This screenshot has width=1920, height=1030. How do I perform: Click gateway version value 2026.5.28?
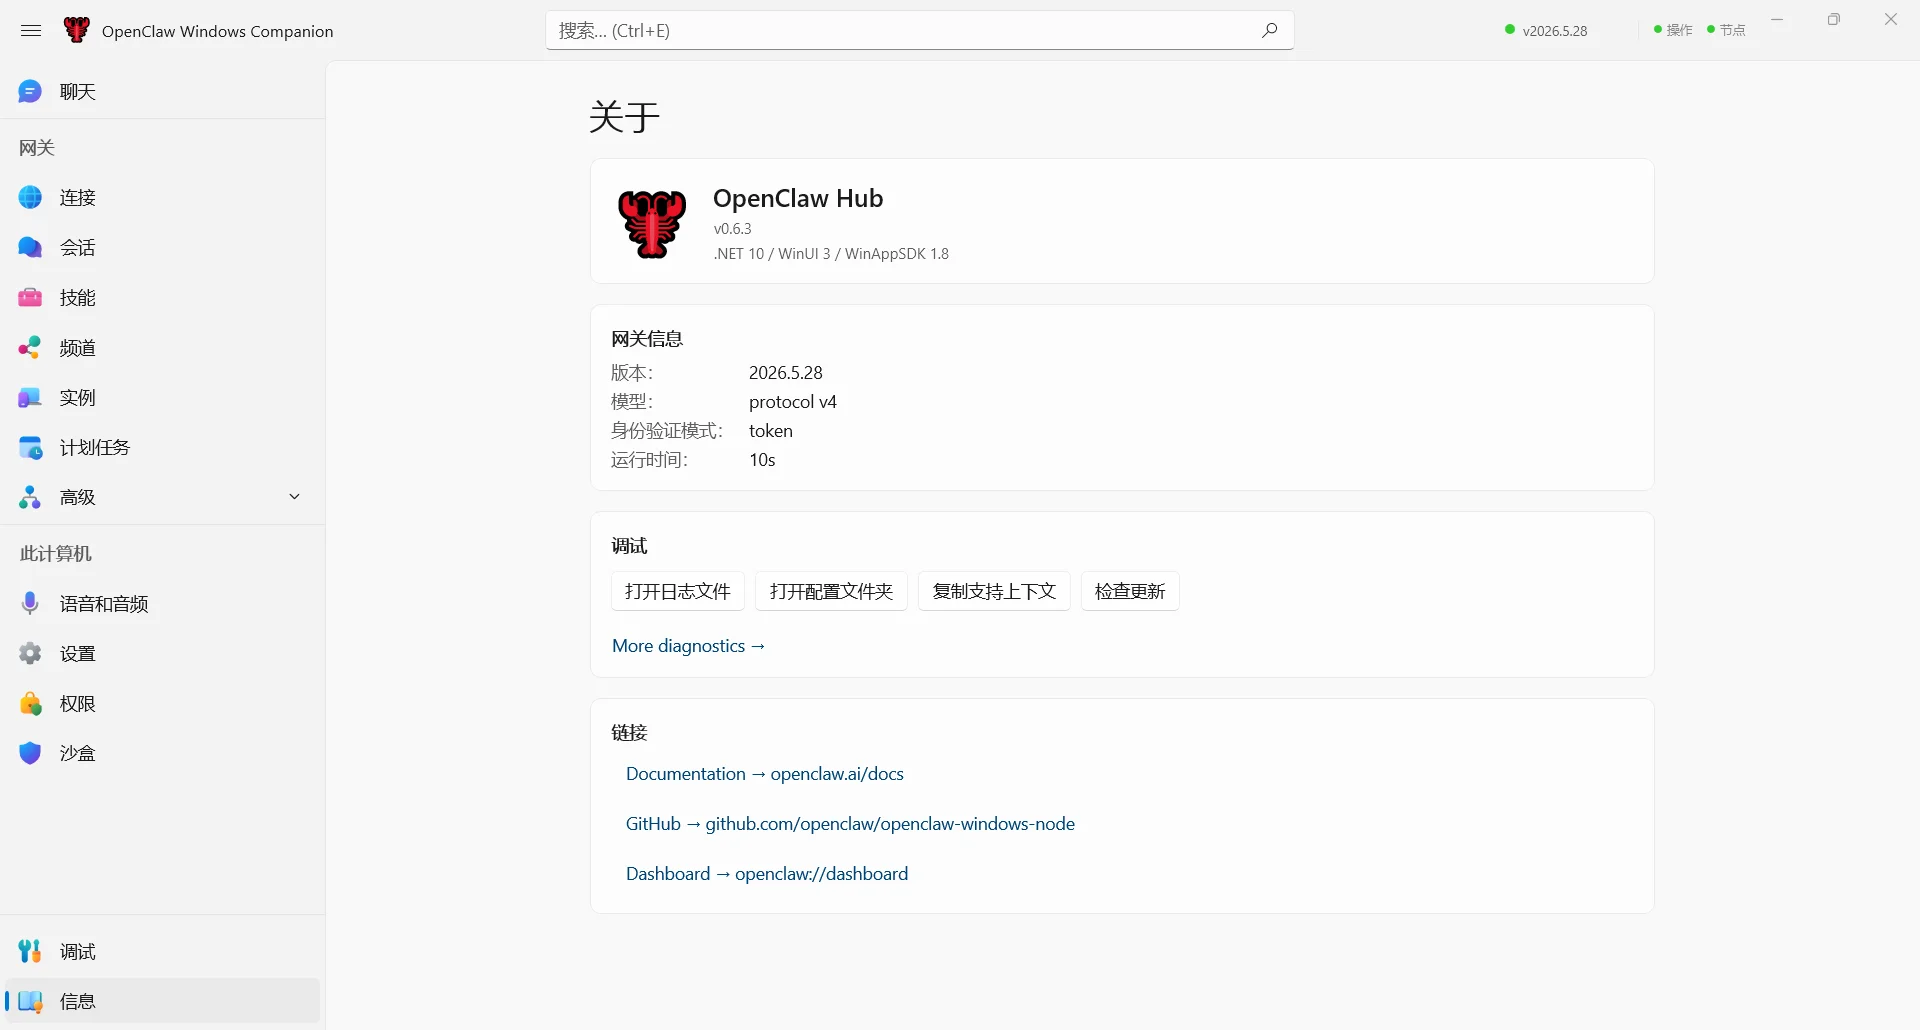tap(786, 373)
